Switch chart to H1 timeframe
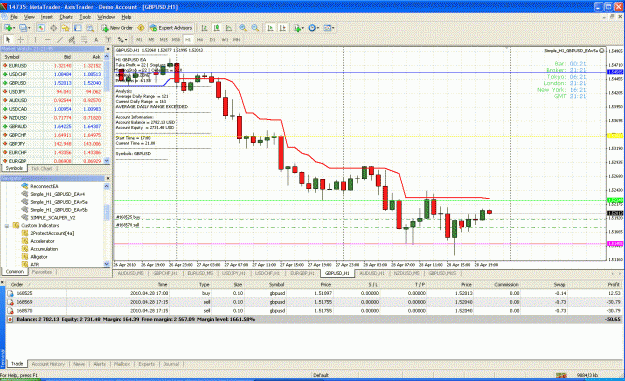Viewport: 625px width, 381px height. pyautogui.click(x=188, y=39)
